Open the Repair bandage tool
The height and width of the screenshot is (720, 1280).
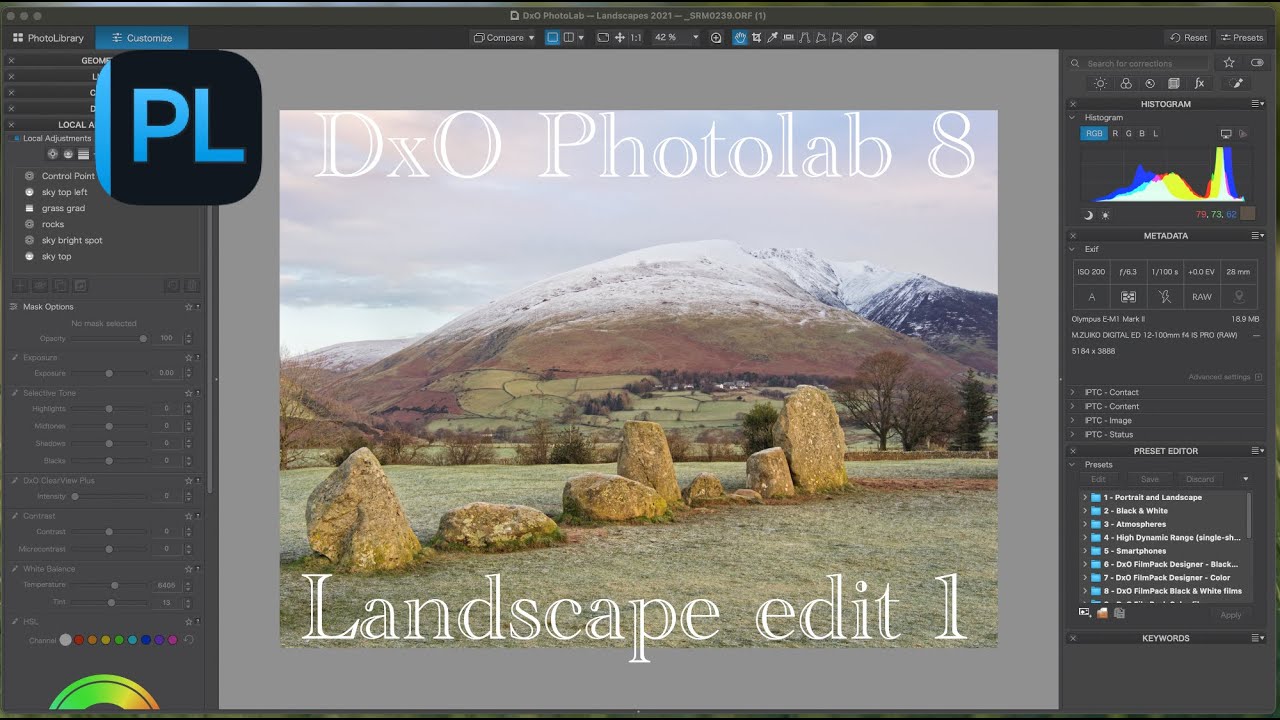click(853, 37)
